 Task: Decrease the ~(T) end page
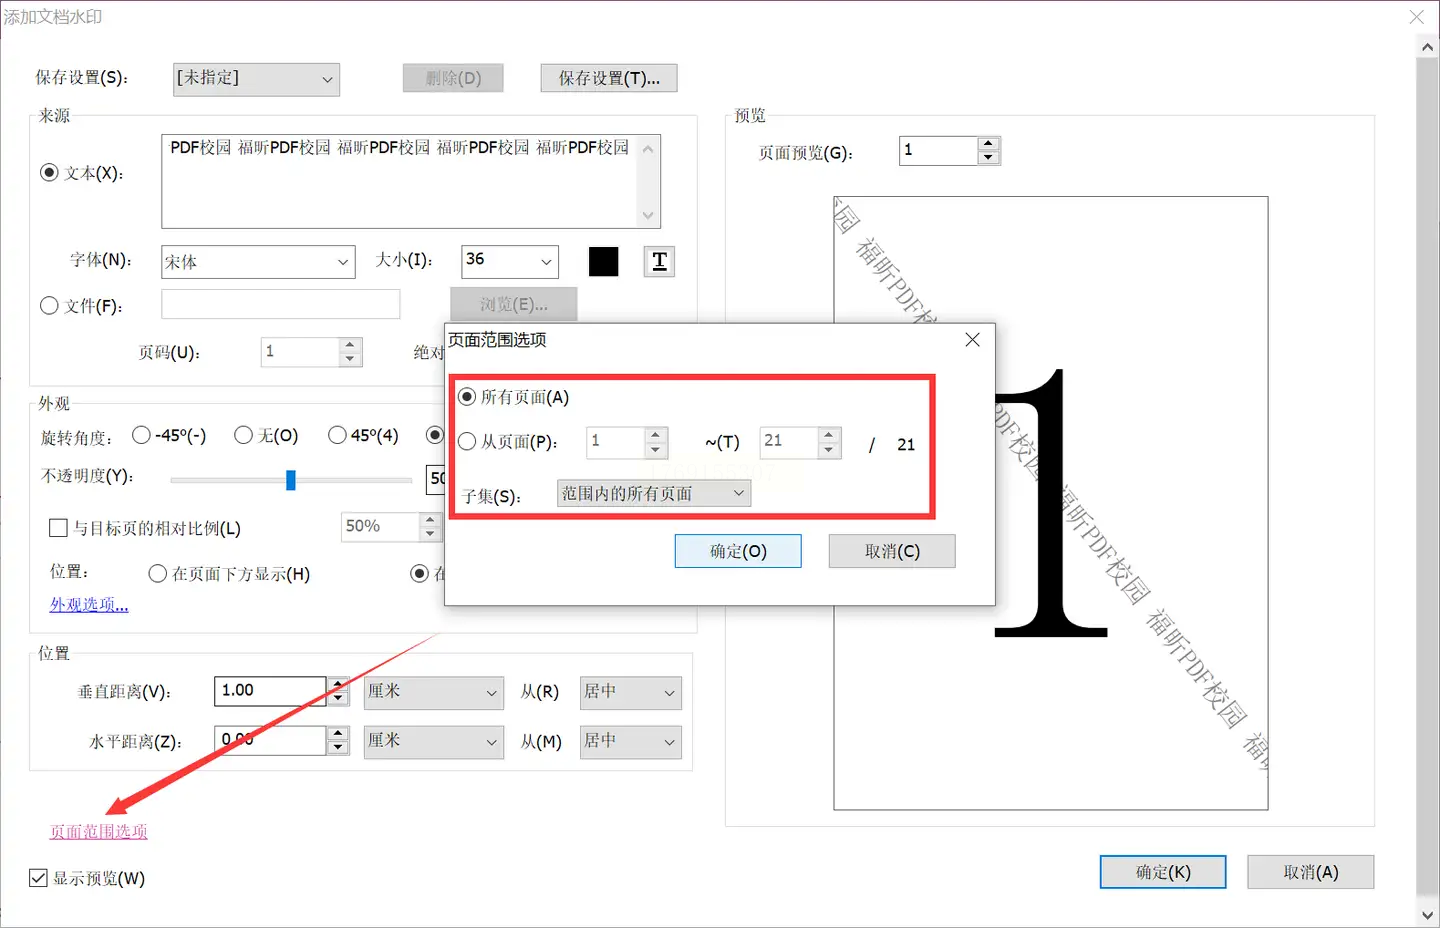click(x=829, y=450)
